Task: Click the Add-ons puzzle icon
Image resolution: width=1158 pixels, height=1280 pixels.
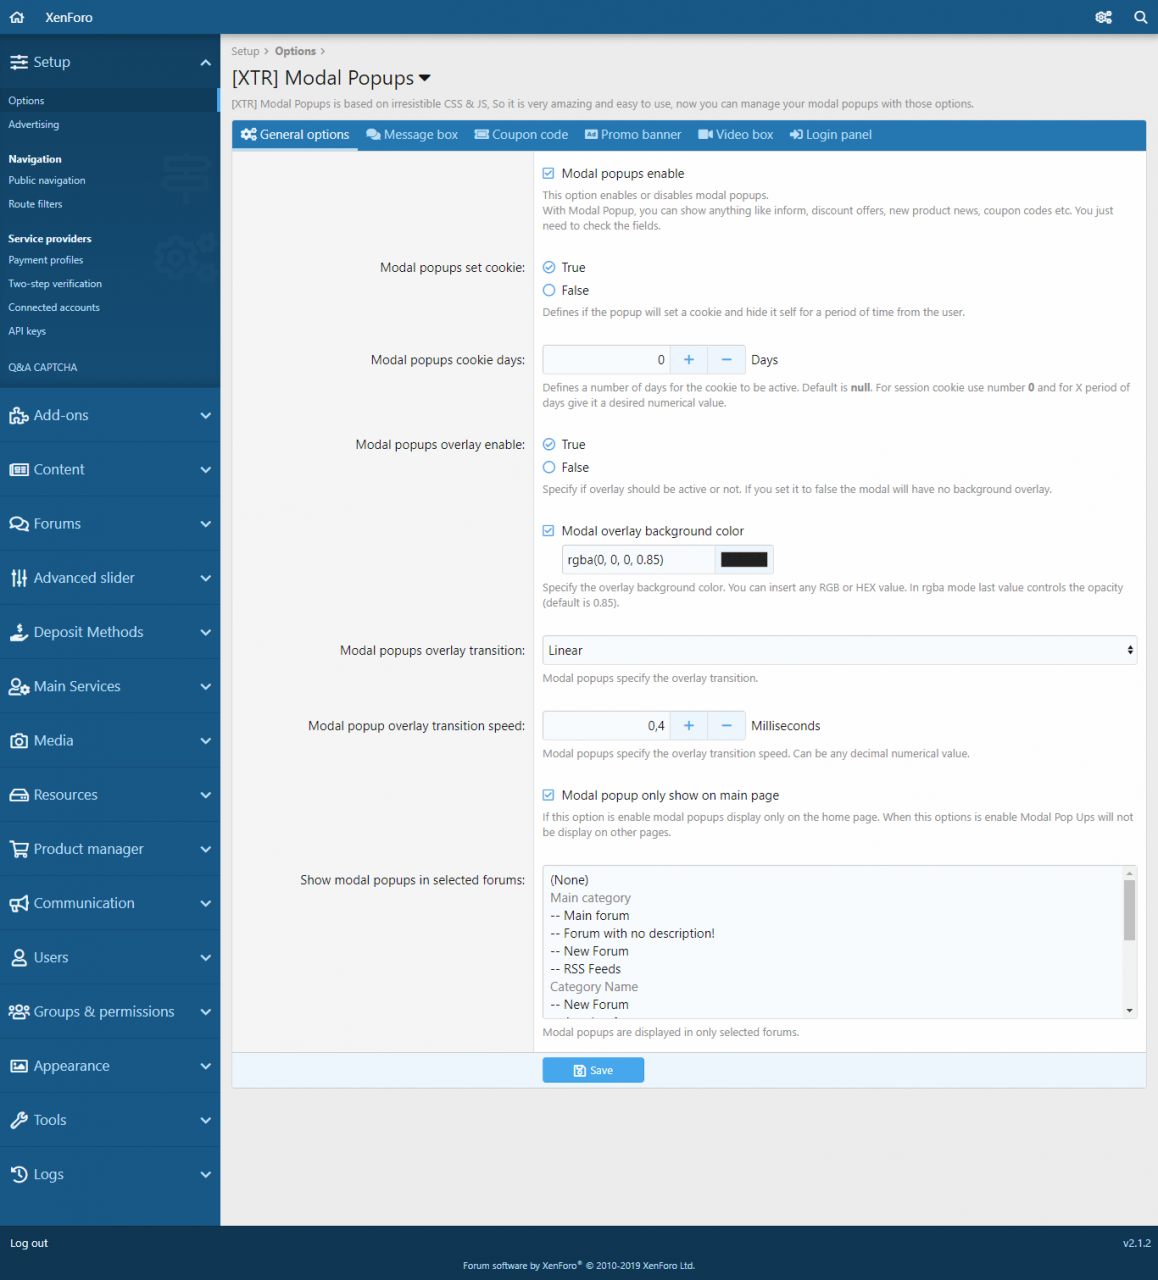Action: click(x=18, y=416)
